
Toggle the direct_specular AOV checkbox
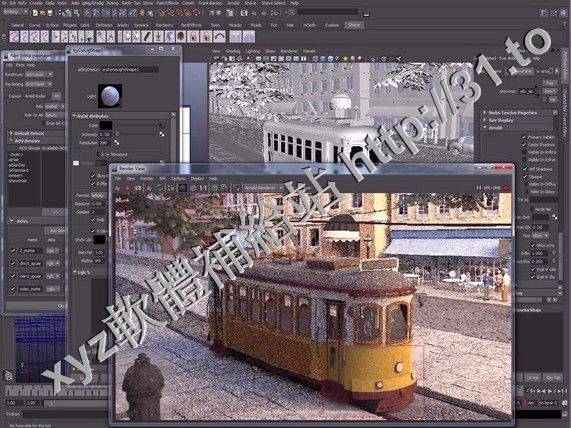pyautogui.click(x=13, y=263)
